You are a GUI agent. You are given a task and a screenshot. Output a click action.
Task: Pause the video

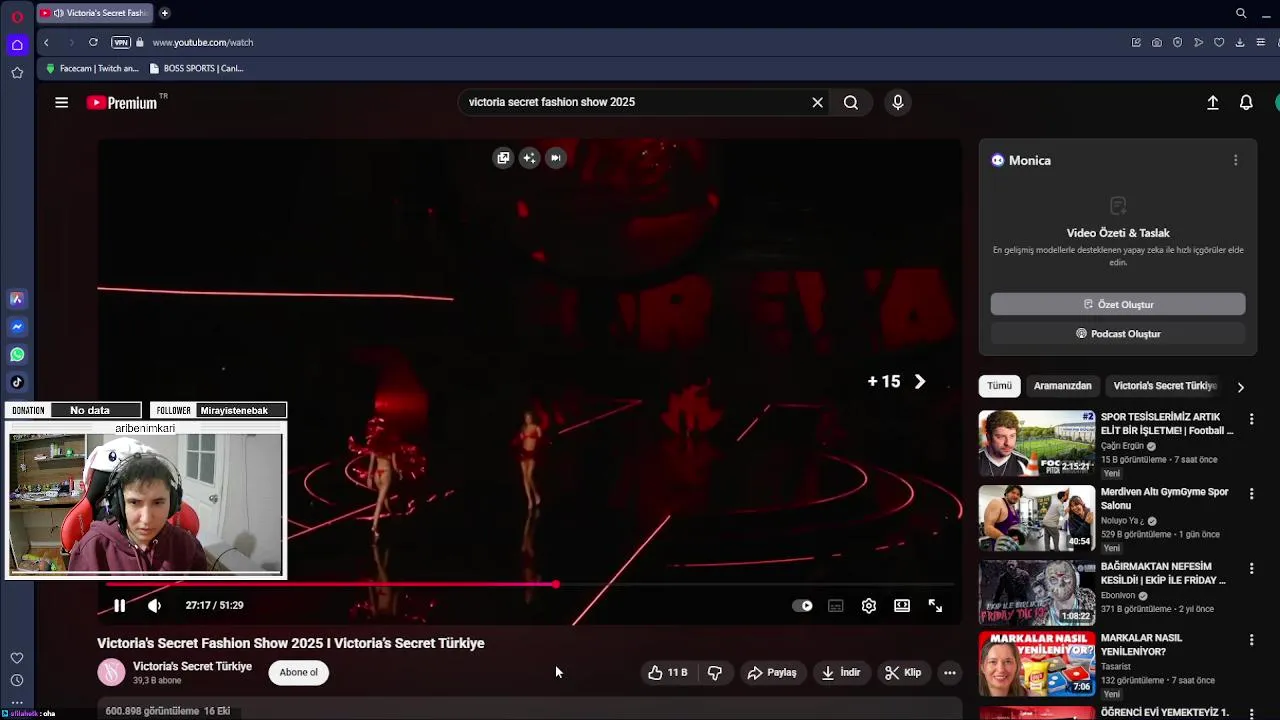point(119,605)
